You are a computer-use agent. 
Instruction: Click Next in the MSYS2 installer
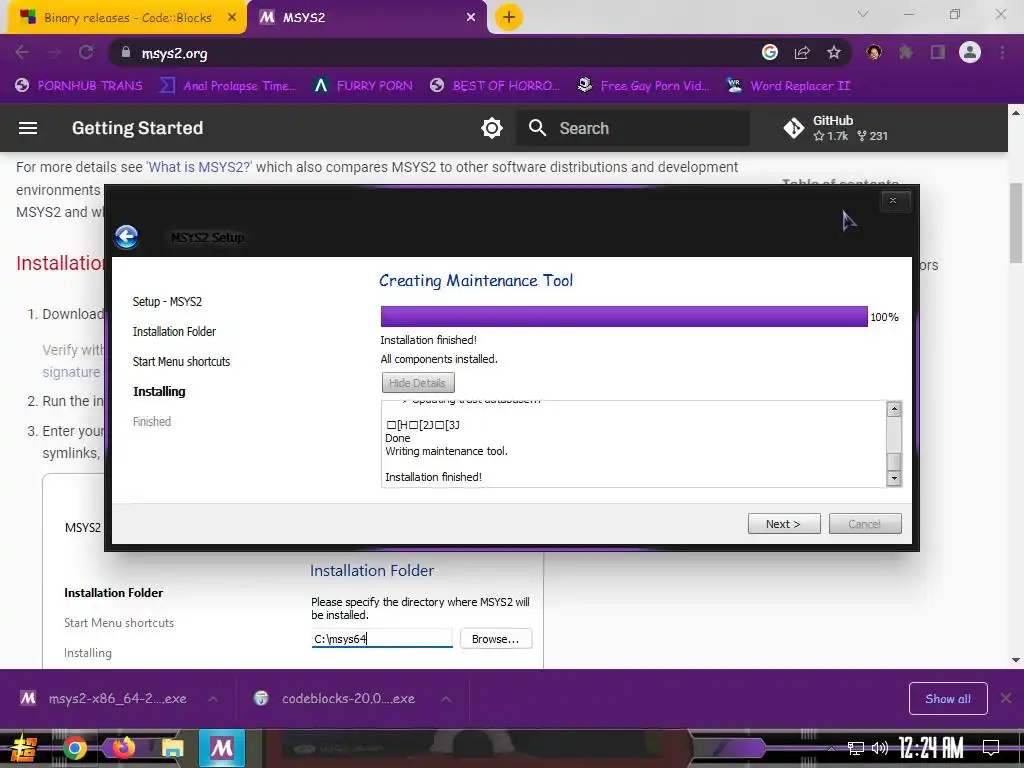784,524
